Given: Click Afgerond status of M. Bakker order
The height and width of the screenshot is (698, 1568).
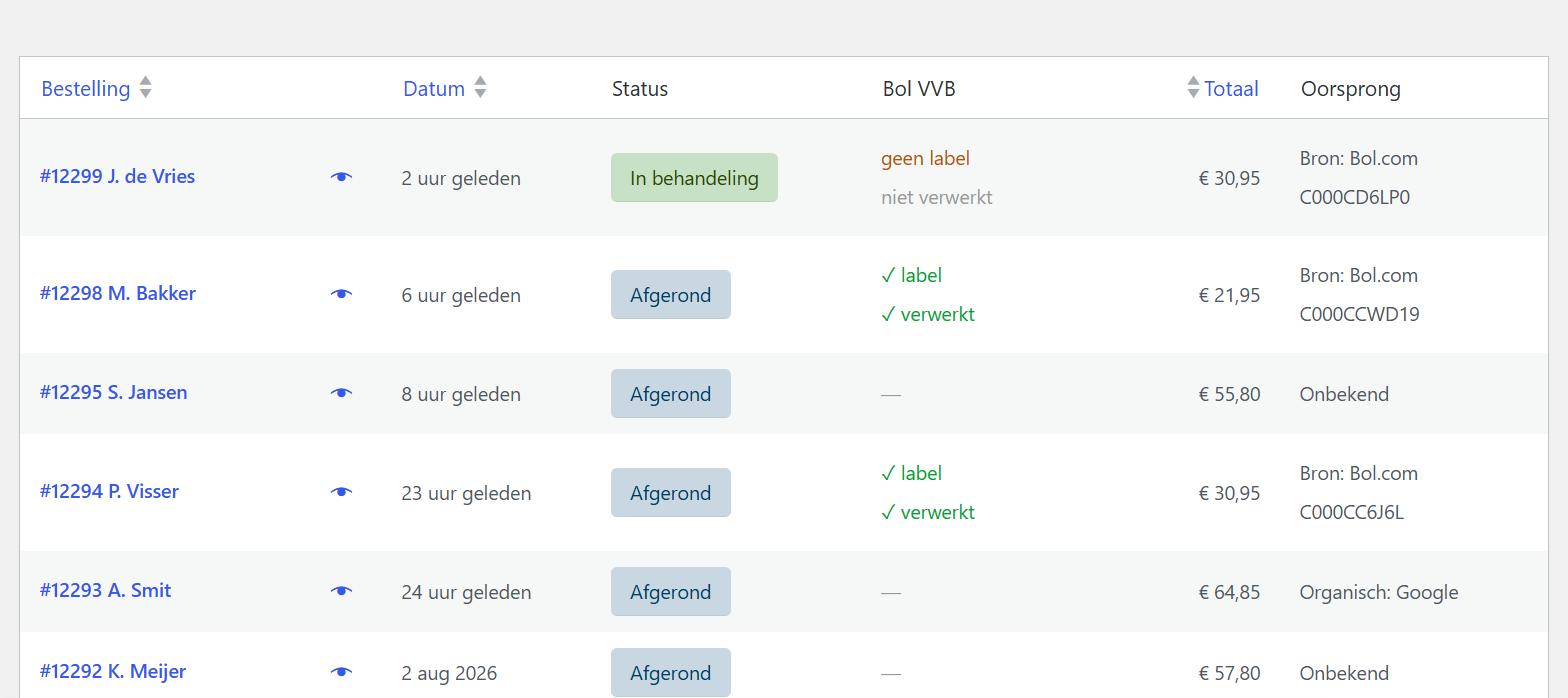Looking at the screenshot, I should (x=671, y=295).
